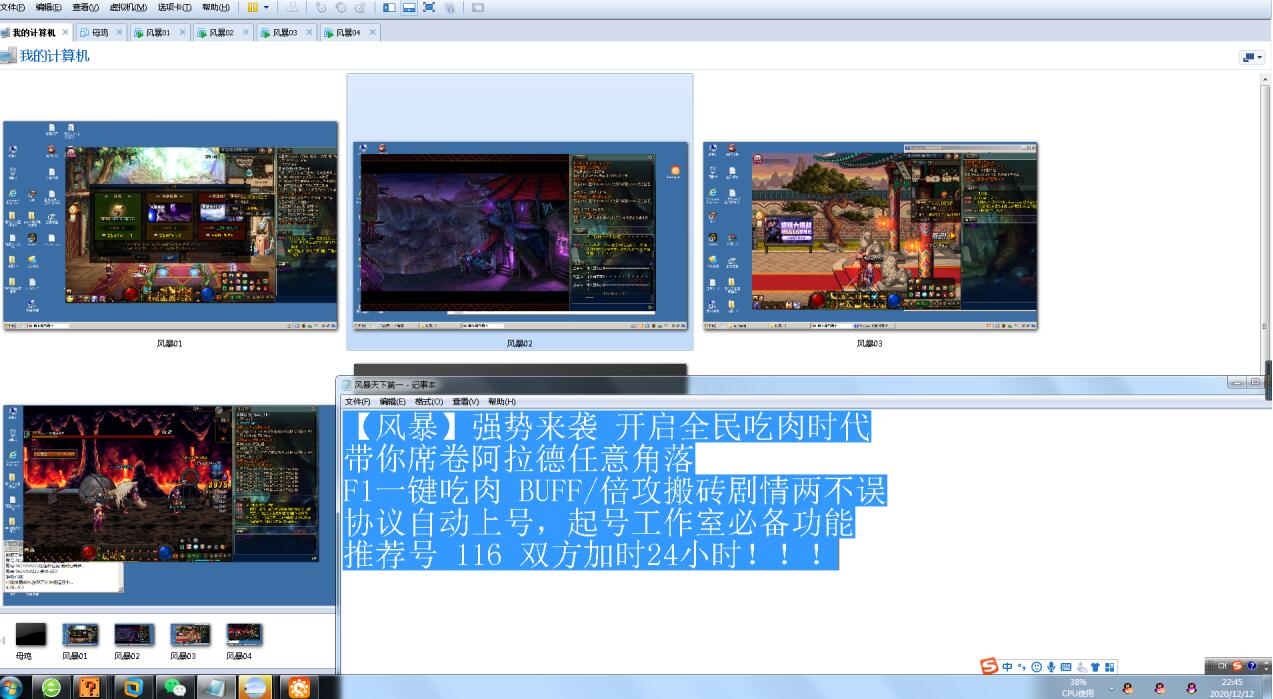
Task: Open the Notepad 编辑 menu
Action: 393,402
